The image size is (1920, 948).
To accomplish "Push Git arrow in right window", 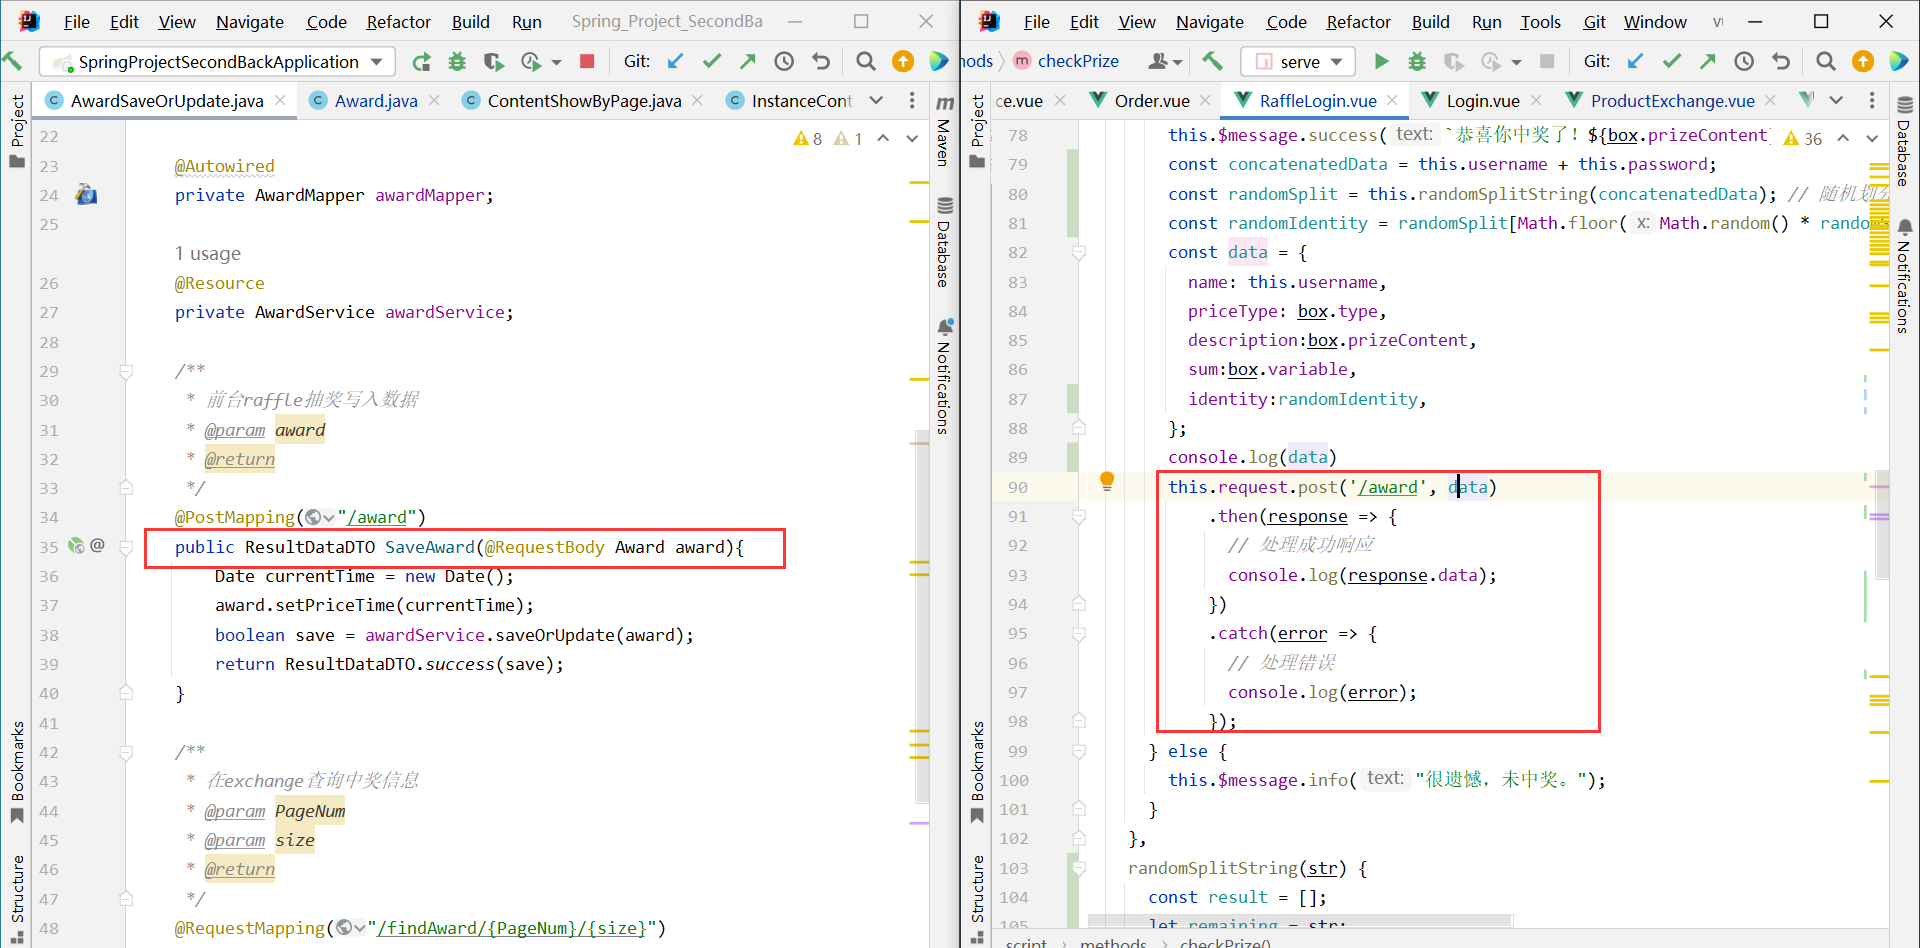I will coord(1708,62).
